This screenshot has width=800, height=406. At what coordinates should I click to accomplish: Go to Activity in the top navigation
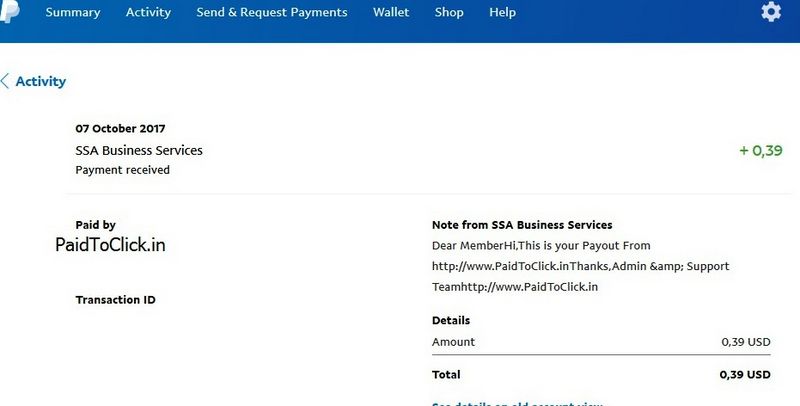pyautogui.click(x=148, y=13)
